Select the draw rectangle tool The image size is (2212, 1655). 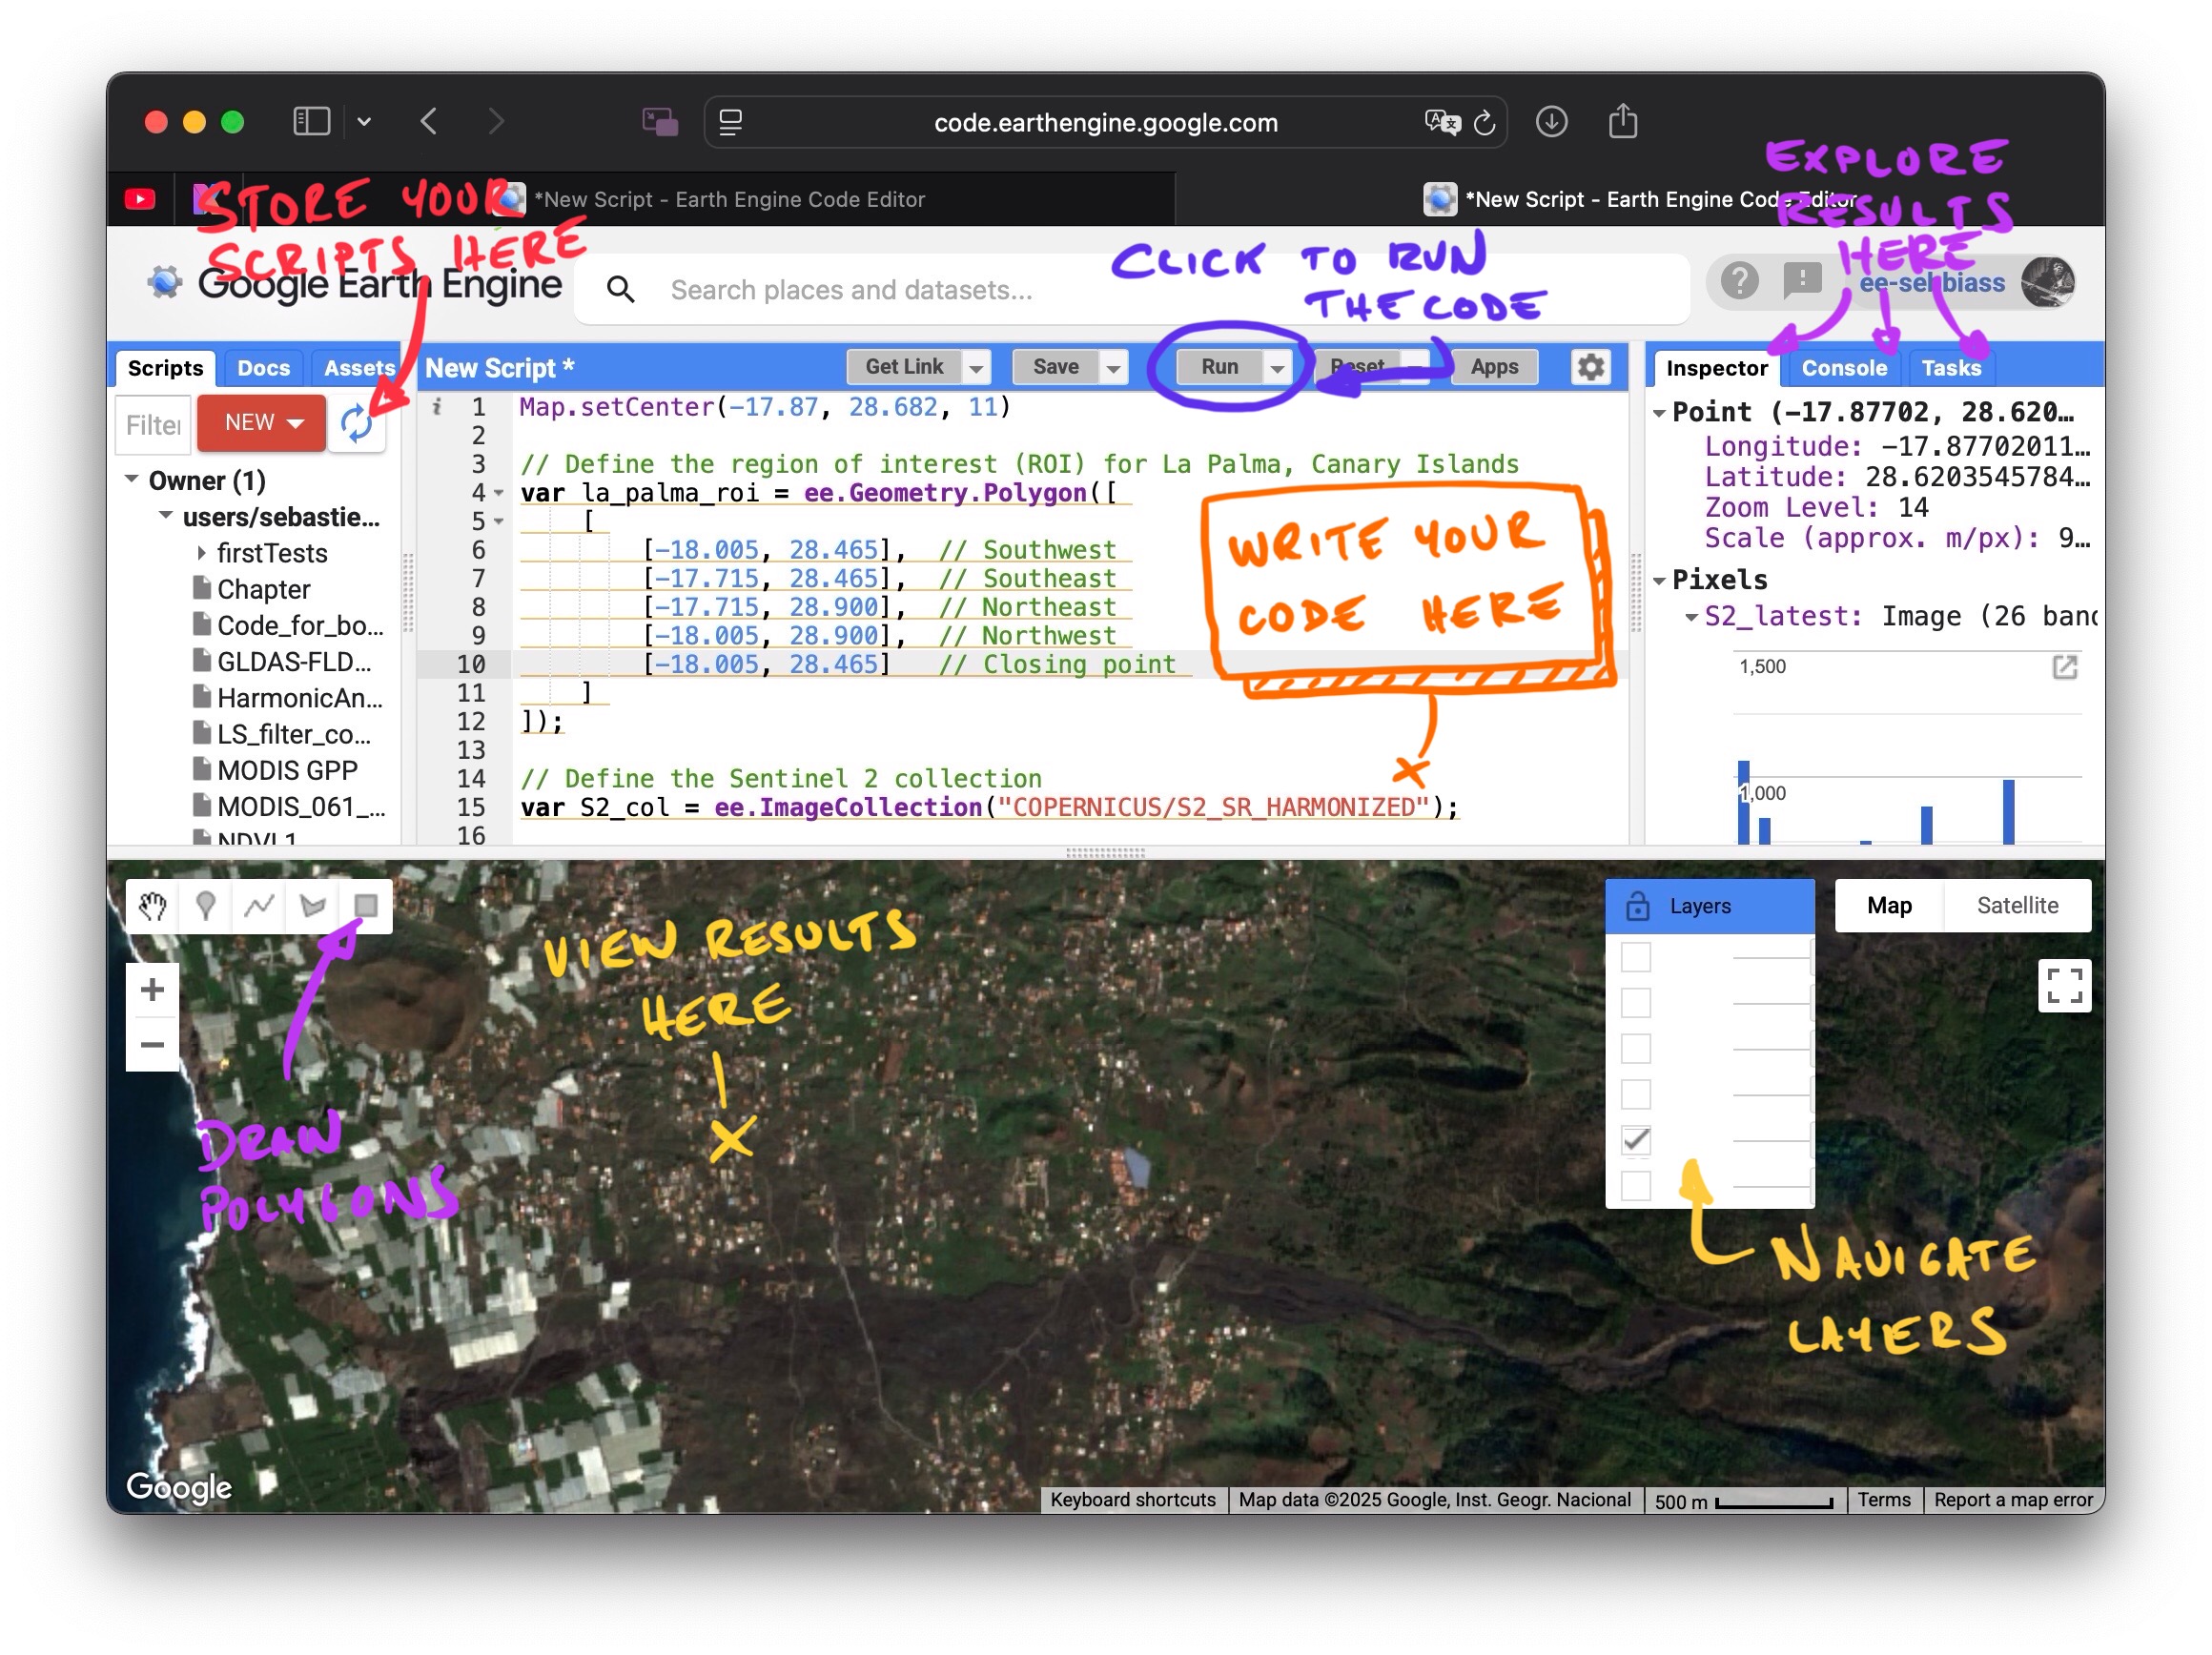tap(366, 906)
